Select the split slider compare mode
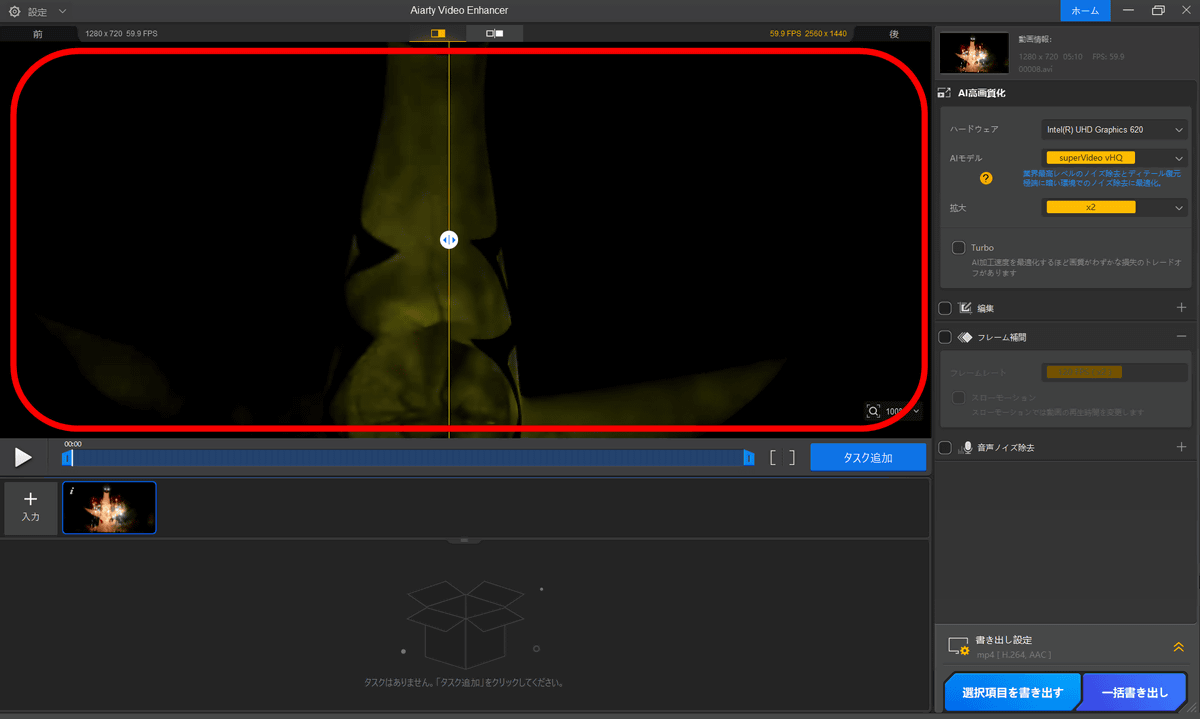Screen dimensions: 1200x719 click(438, 33)
